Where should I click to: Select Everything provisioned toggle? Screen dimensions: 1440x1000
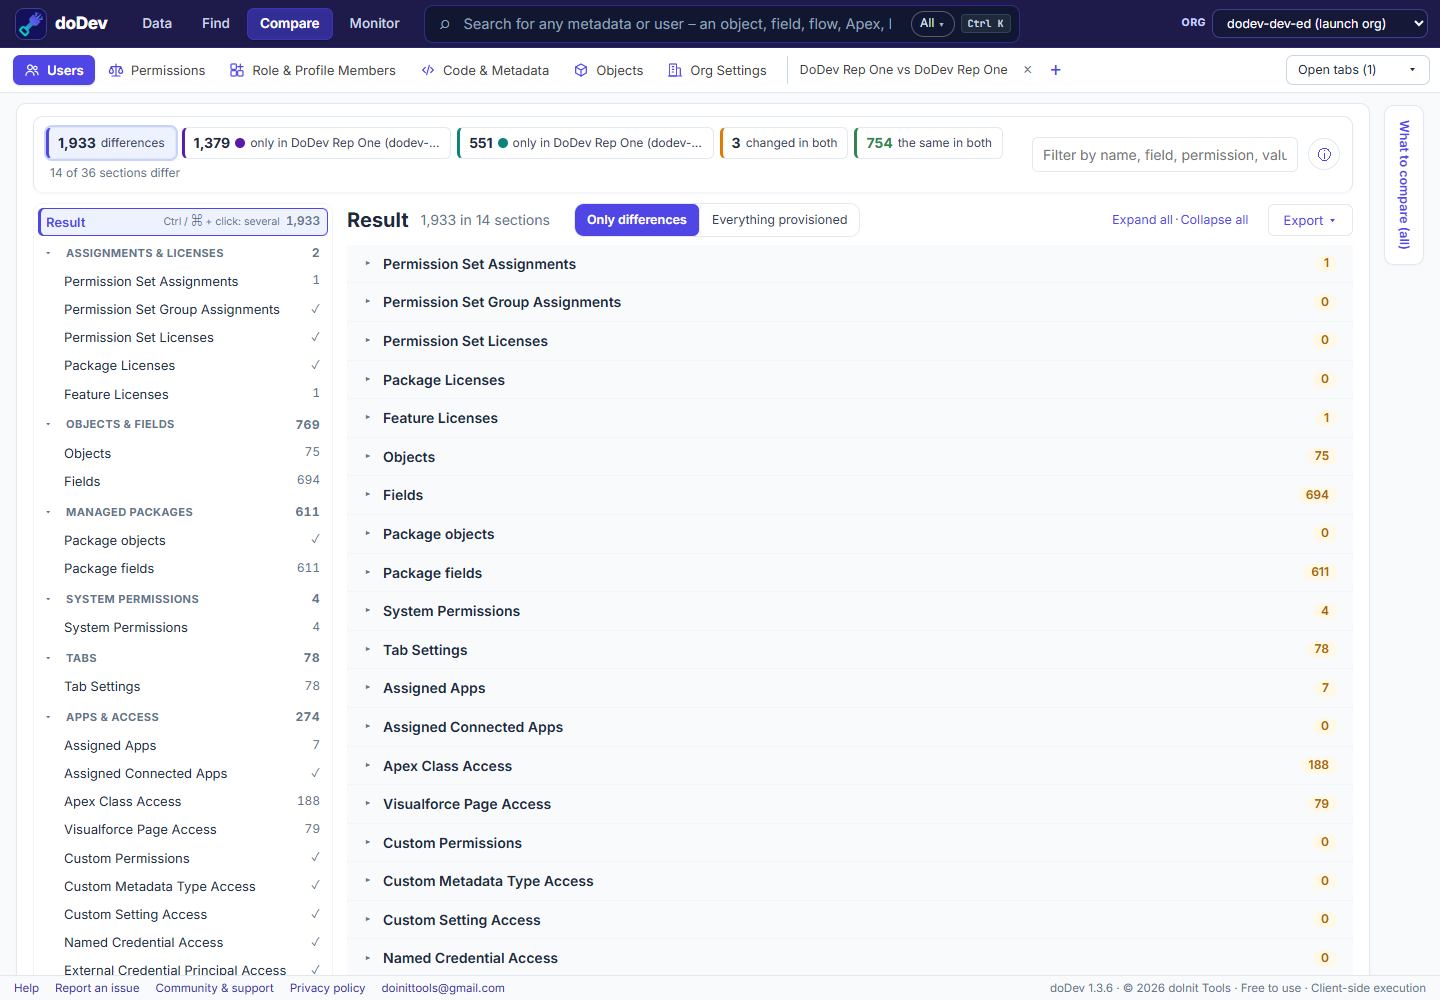779,220
